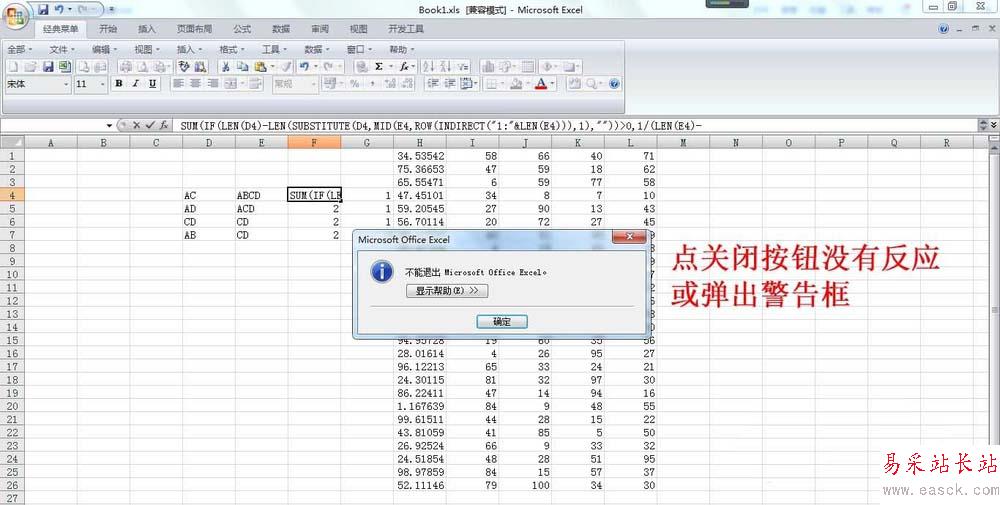Click cell H1 value 34.53542
The image size is (1000, 505).
click(420, 156)
